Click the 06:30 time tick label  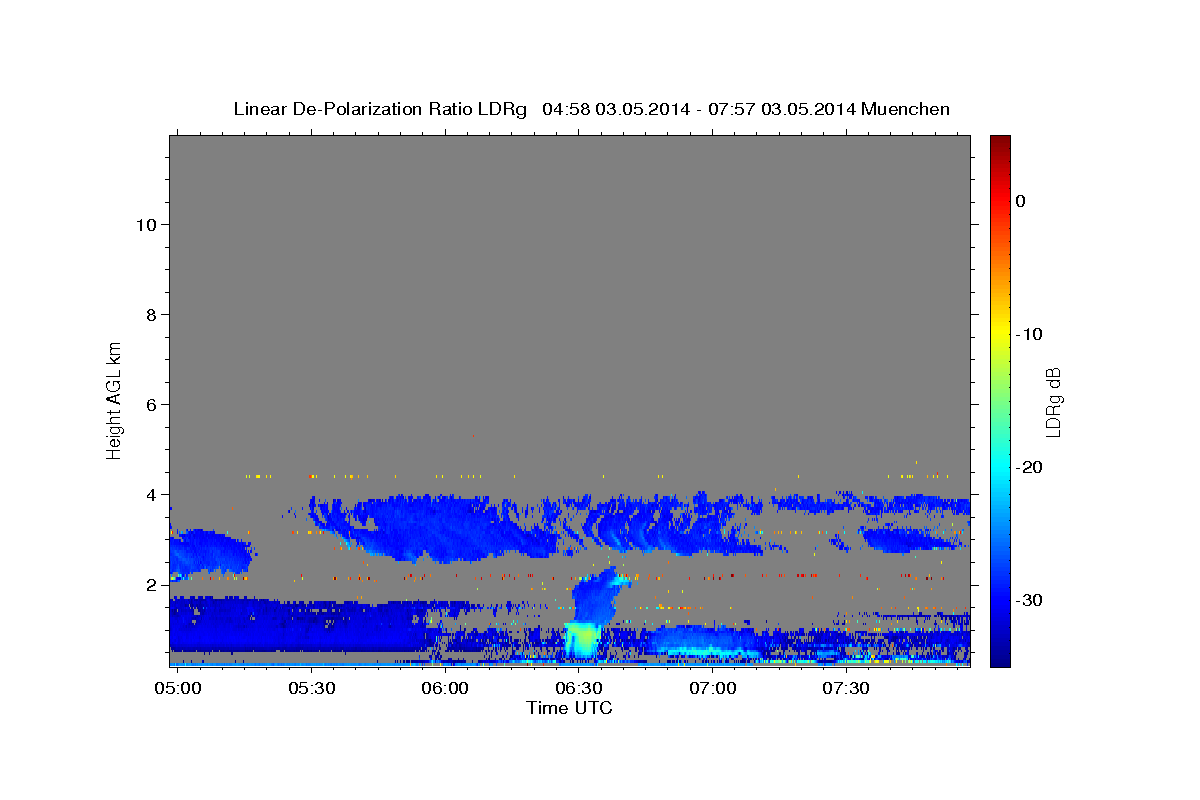578,689
